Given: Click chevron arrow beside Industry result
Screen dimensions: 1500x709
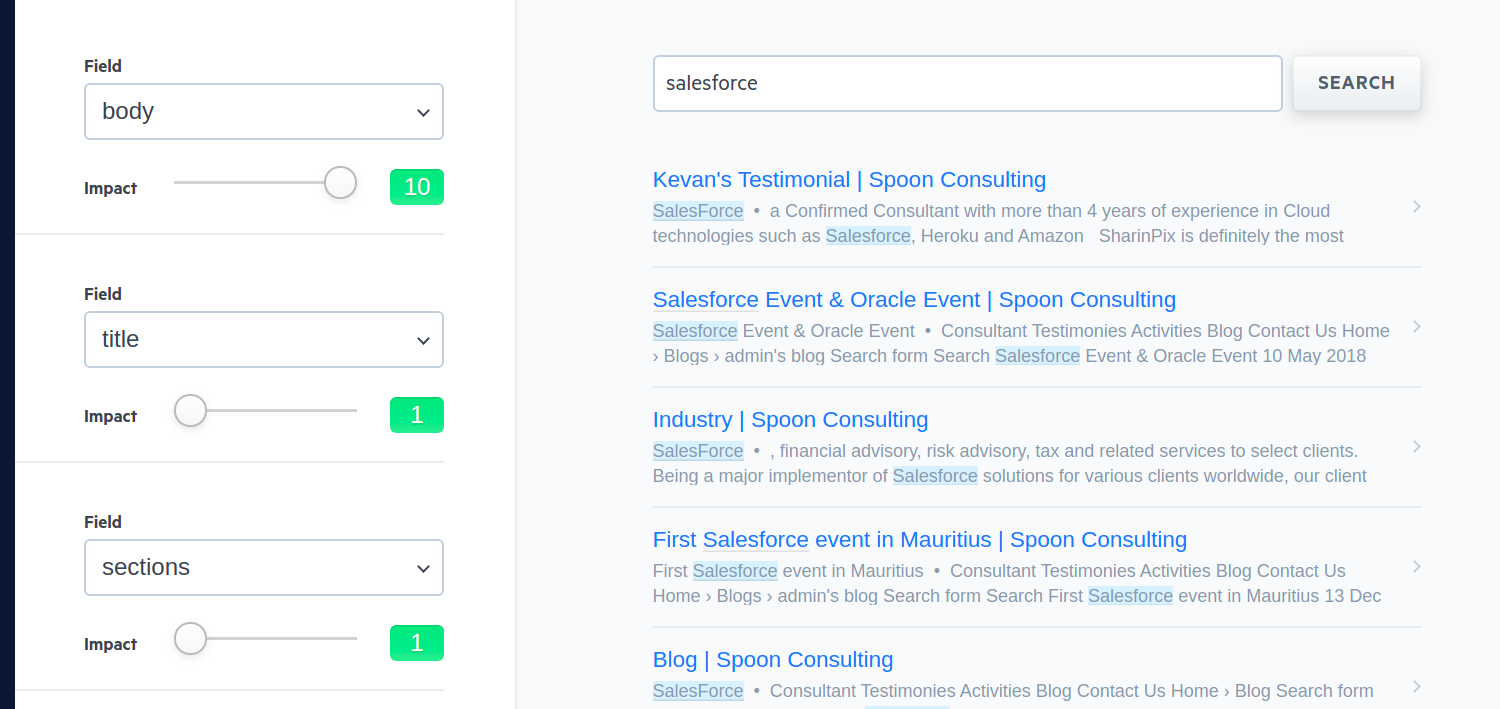Looking at the screenshot, I should [x=1416, y=447].
